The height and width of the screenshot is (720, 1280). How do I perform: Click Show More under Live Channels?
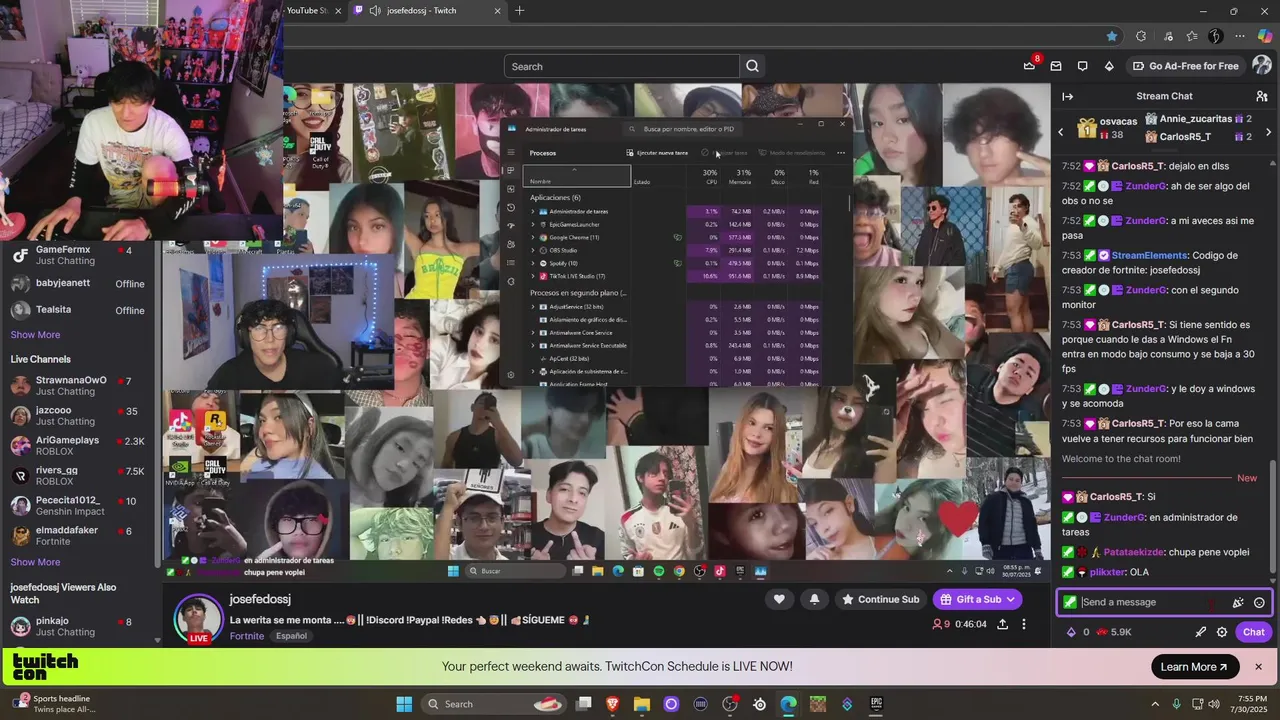35,562
